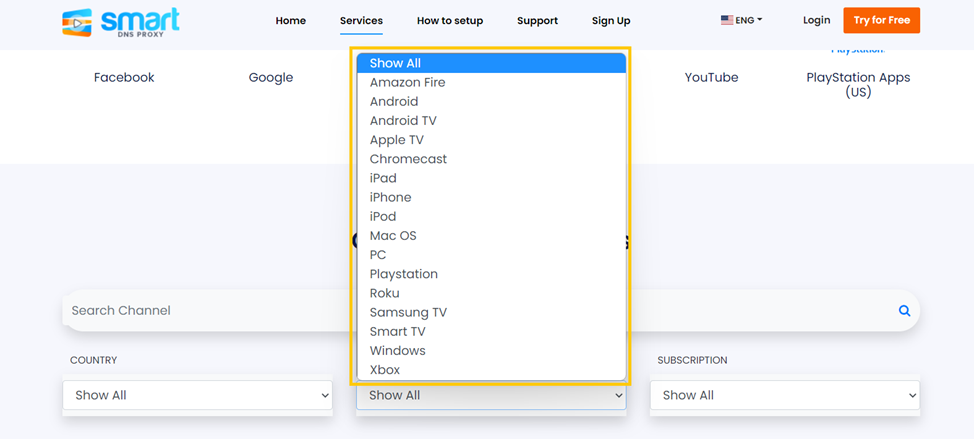974x439 pixels.
Task: Go to How to setup page
Action: click(x=450, y=21)
